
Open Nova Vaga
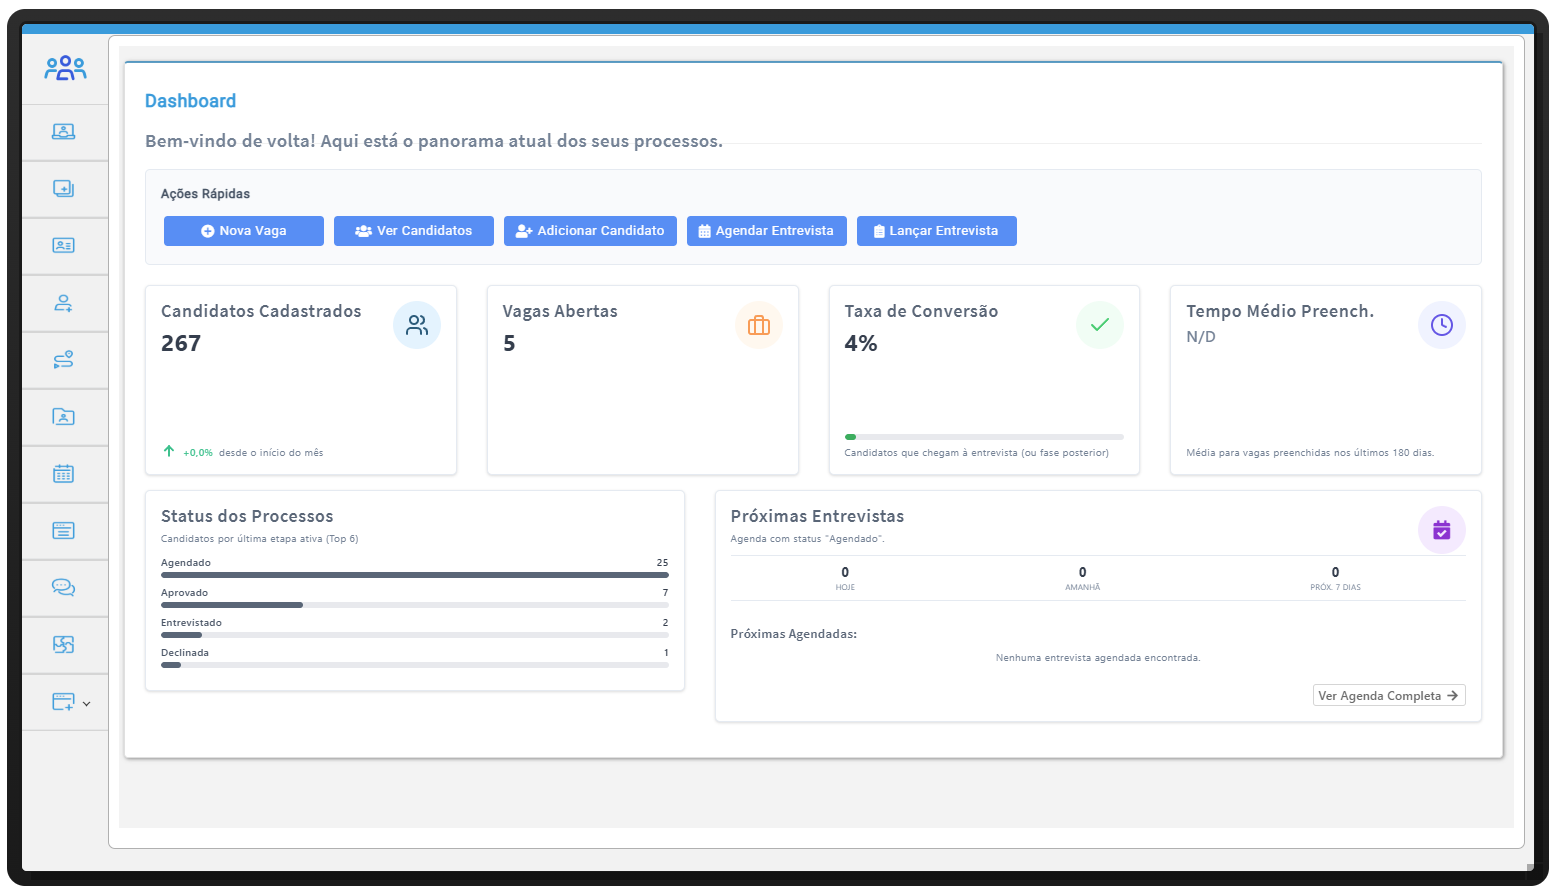pos(243,231)
